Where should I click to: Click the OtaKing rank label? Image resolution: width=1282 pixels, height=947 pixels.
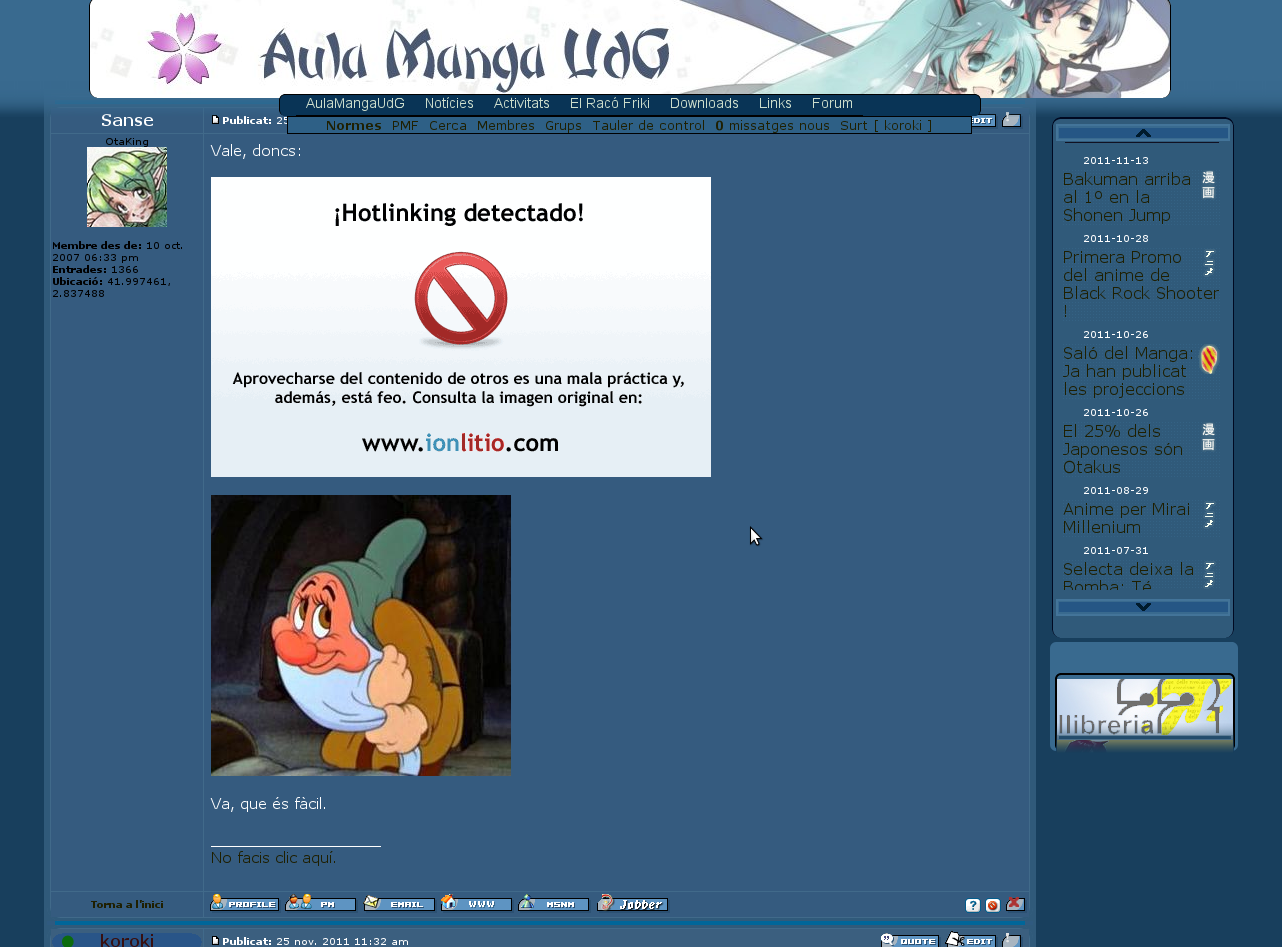127,141
